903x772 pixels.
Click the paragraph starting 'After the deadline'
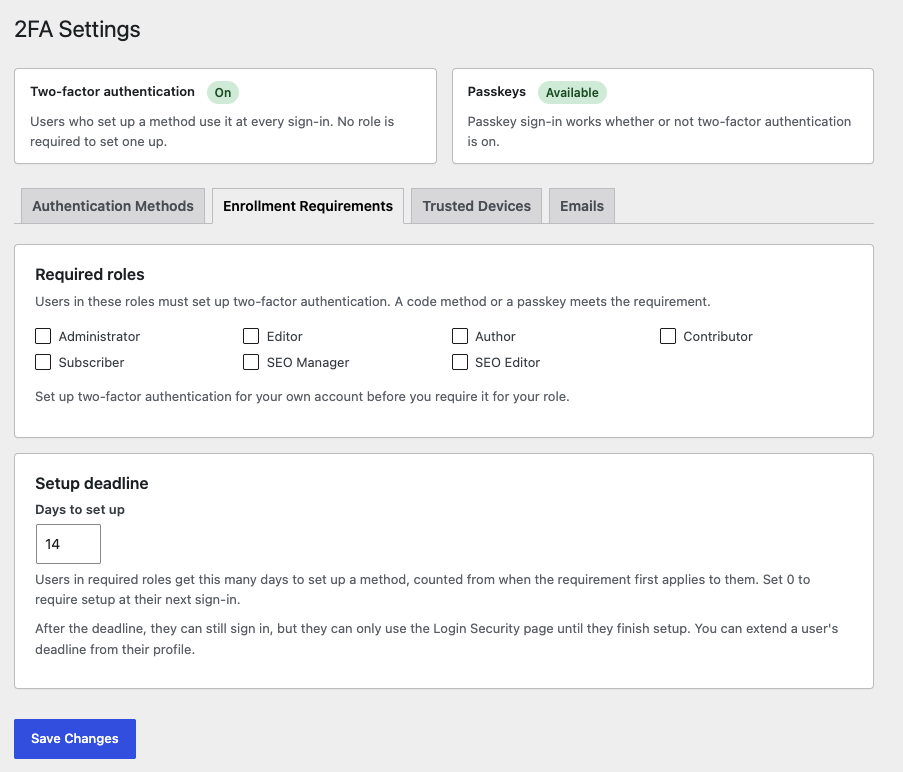coord(437,639)
